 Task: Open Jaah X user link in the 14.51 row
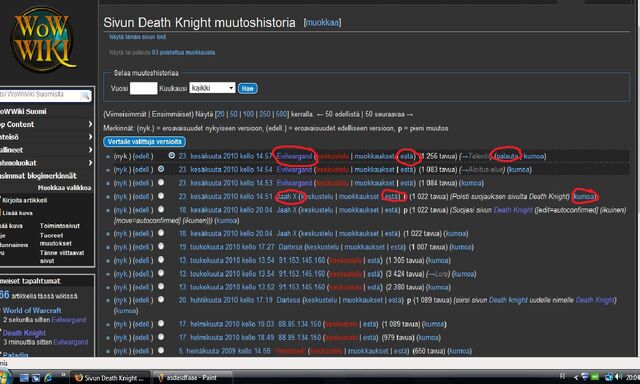287,197
